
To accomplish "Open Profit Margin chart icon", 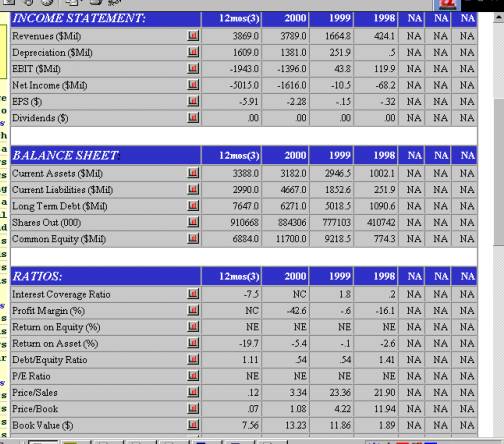I will [x=193, y=310].
